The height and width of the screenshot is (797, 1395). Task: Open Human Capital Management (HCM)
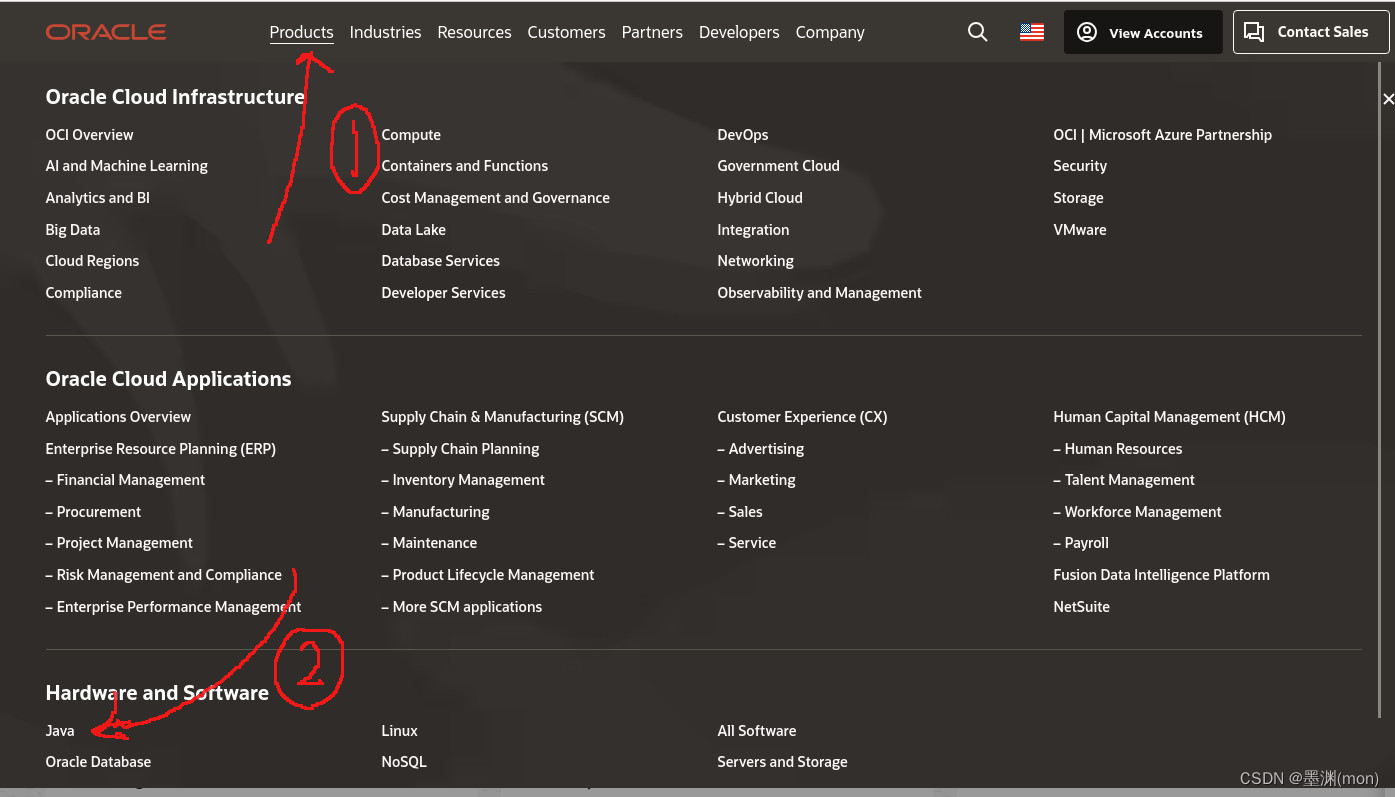point(1170,417)
